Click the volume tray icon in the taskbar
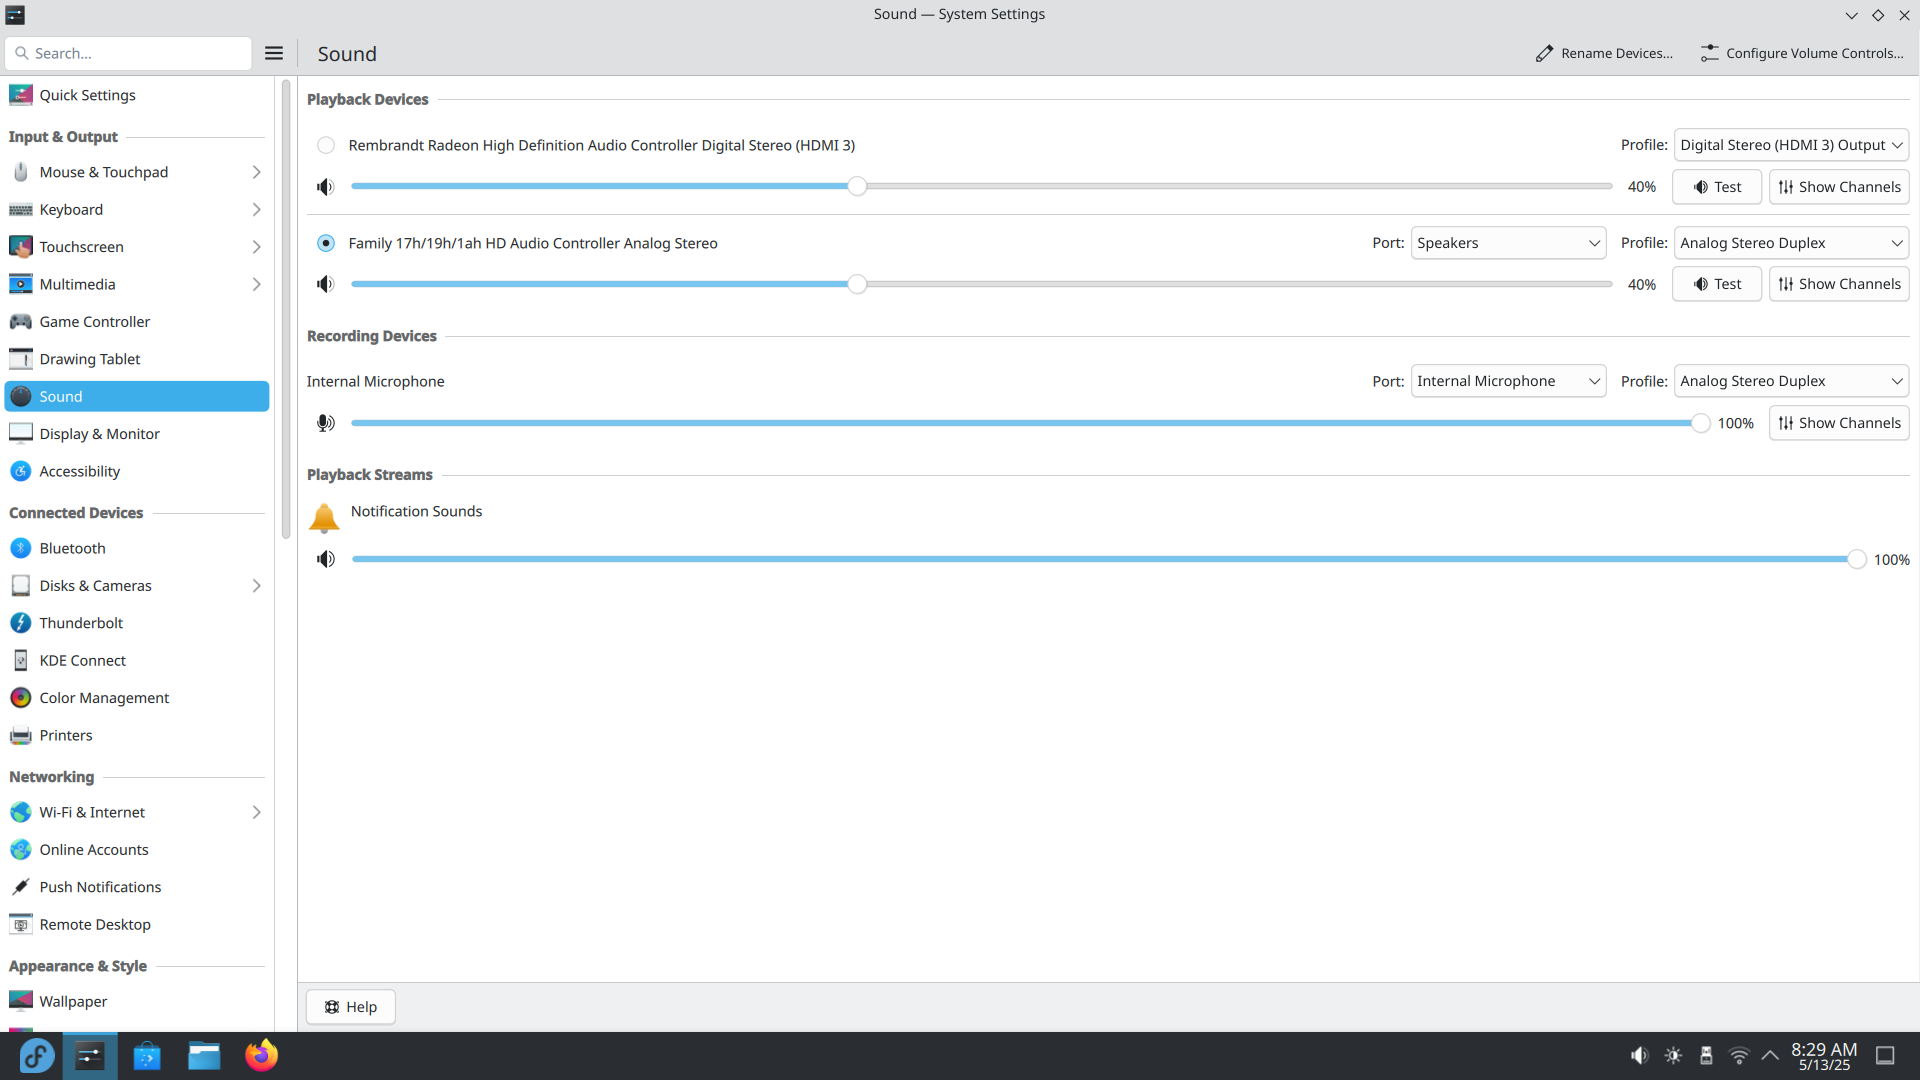This screenshot has height=1080, width=1920. point(1639,1056)
